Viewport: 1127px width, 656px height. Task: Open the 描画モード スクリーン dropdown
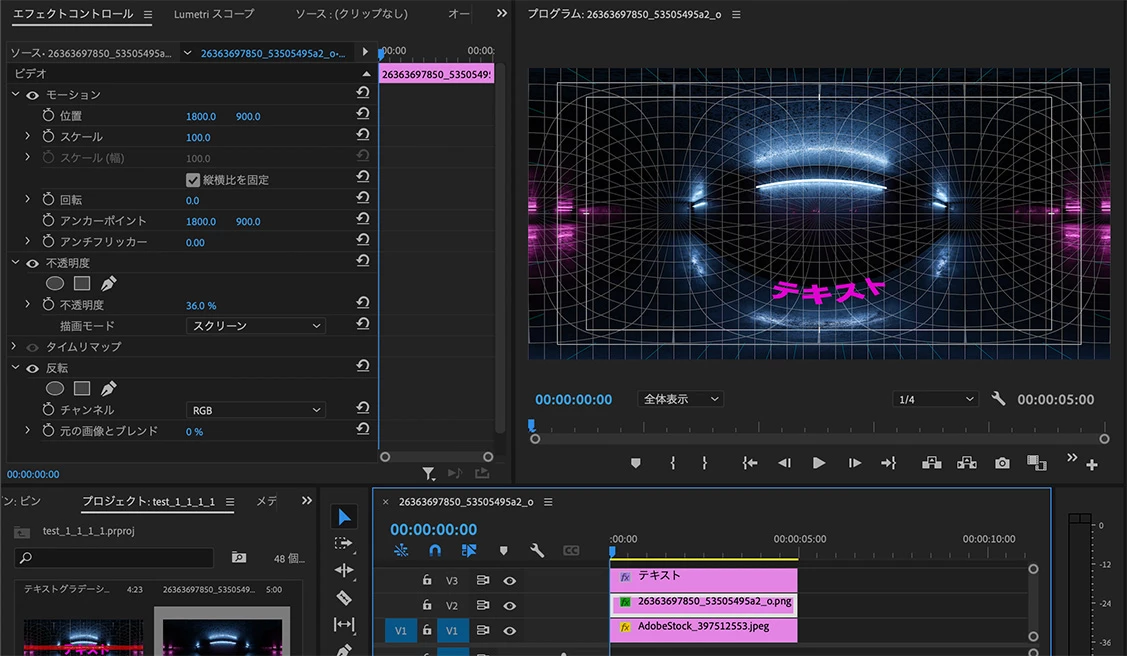pos(256,325)
